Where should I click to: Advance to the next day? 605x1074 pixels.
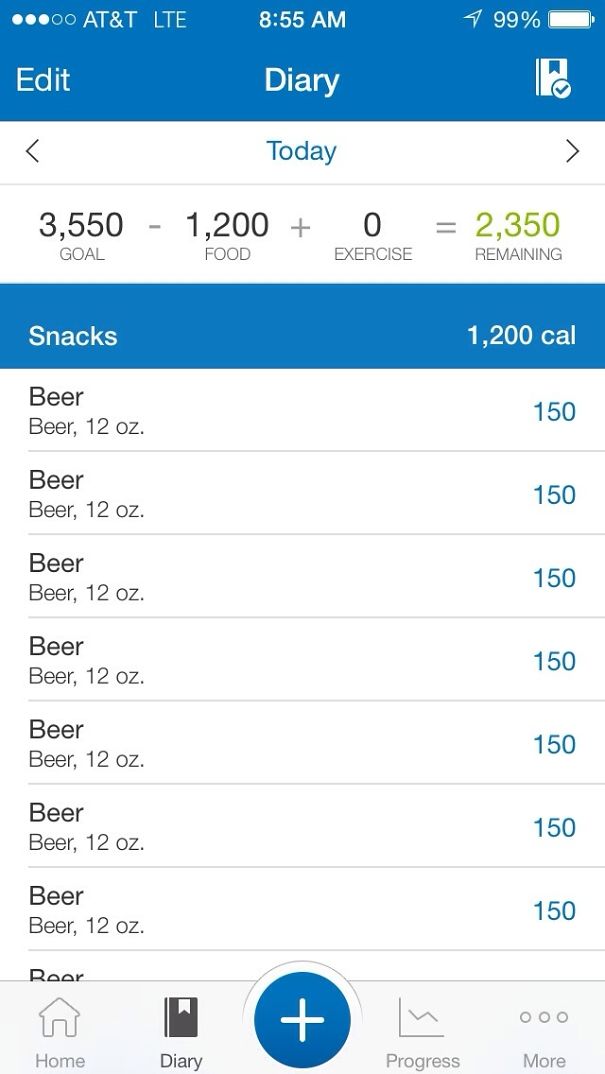click(573, 150)
